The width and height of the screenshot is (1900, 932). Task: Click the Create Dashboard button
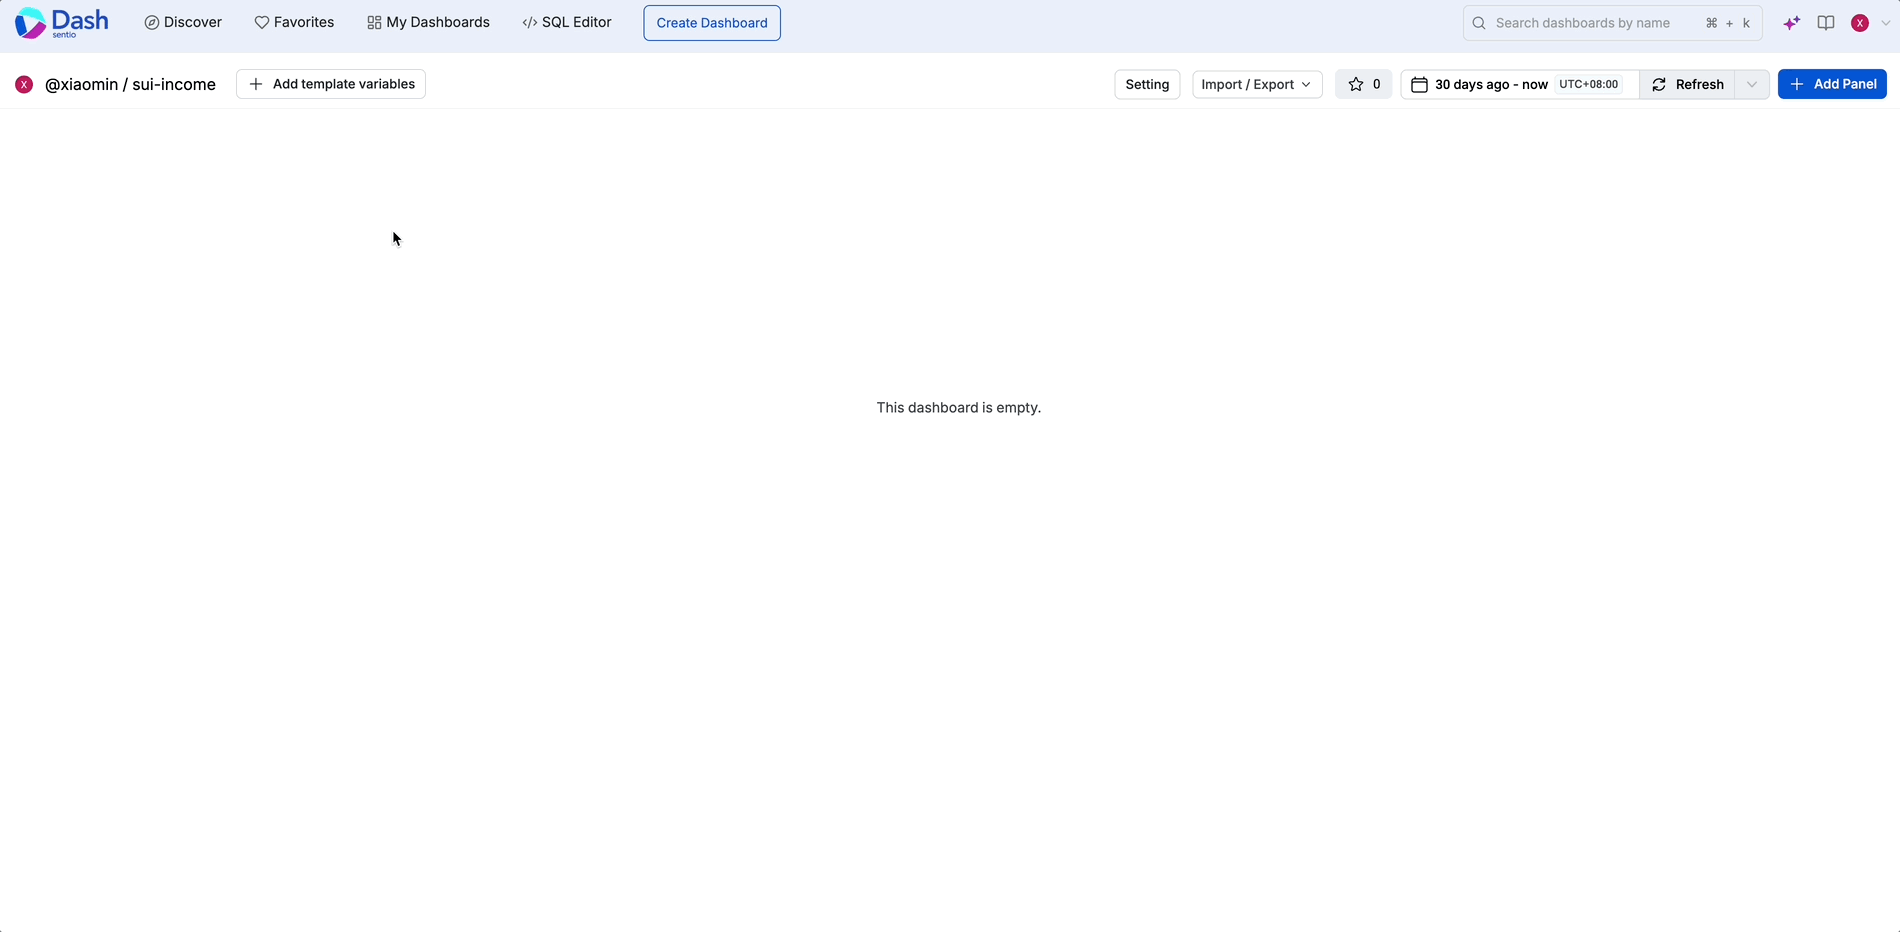coord(712,23)
